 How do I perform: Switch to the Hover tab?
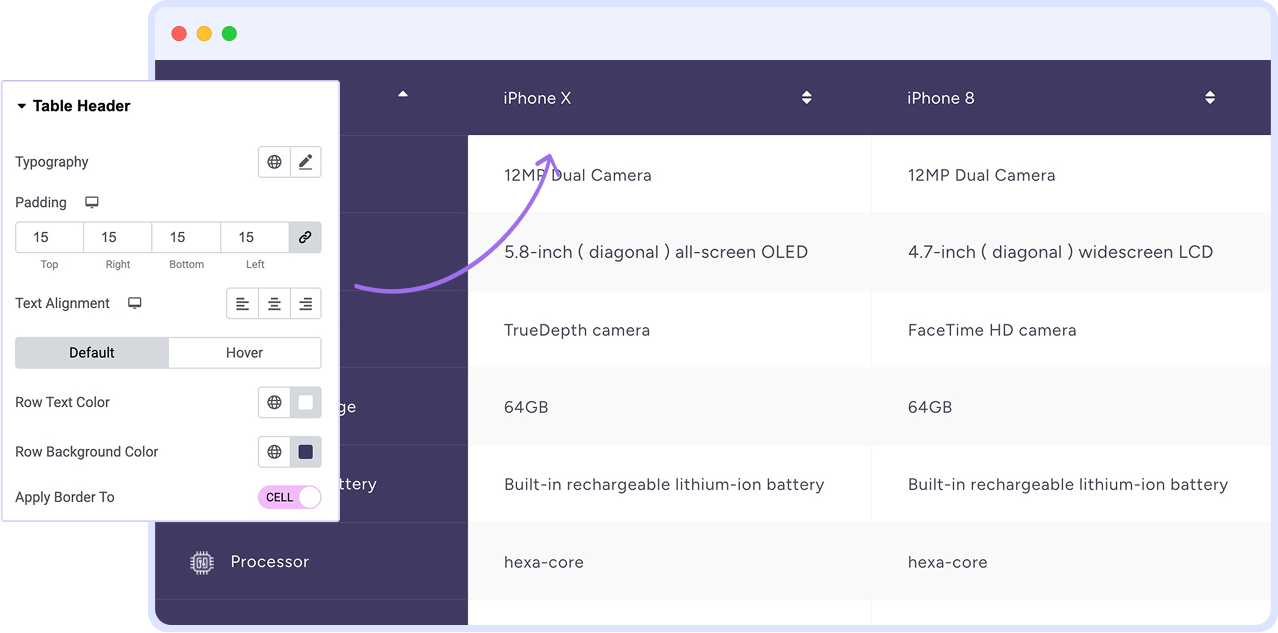coord(244,353)
